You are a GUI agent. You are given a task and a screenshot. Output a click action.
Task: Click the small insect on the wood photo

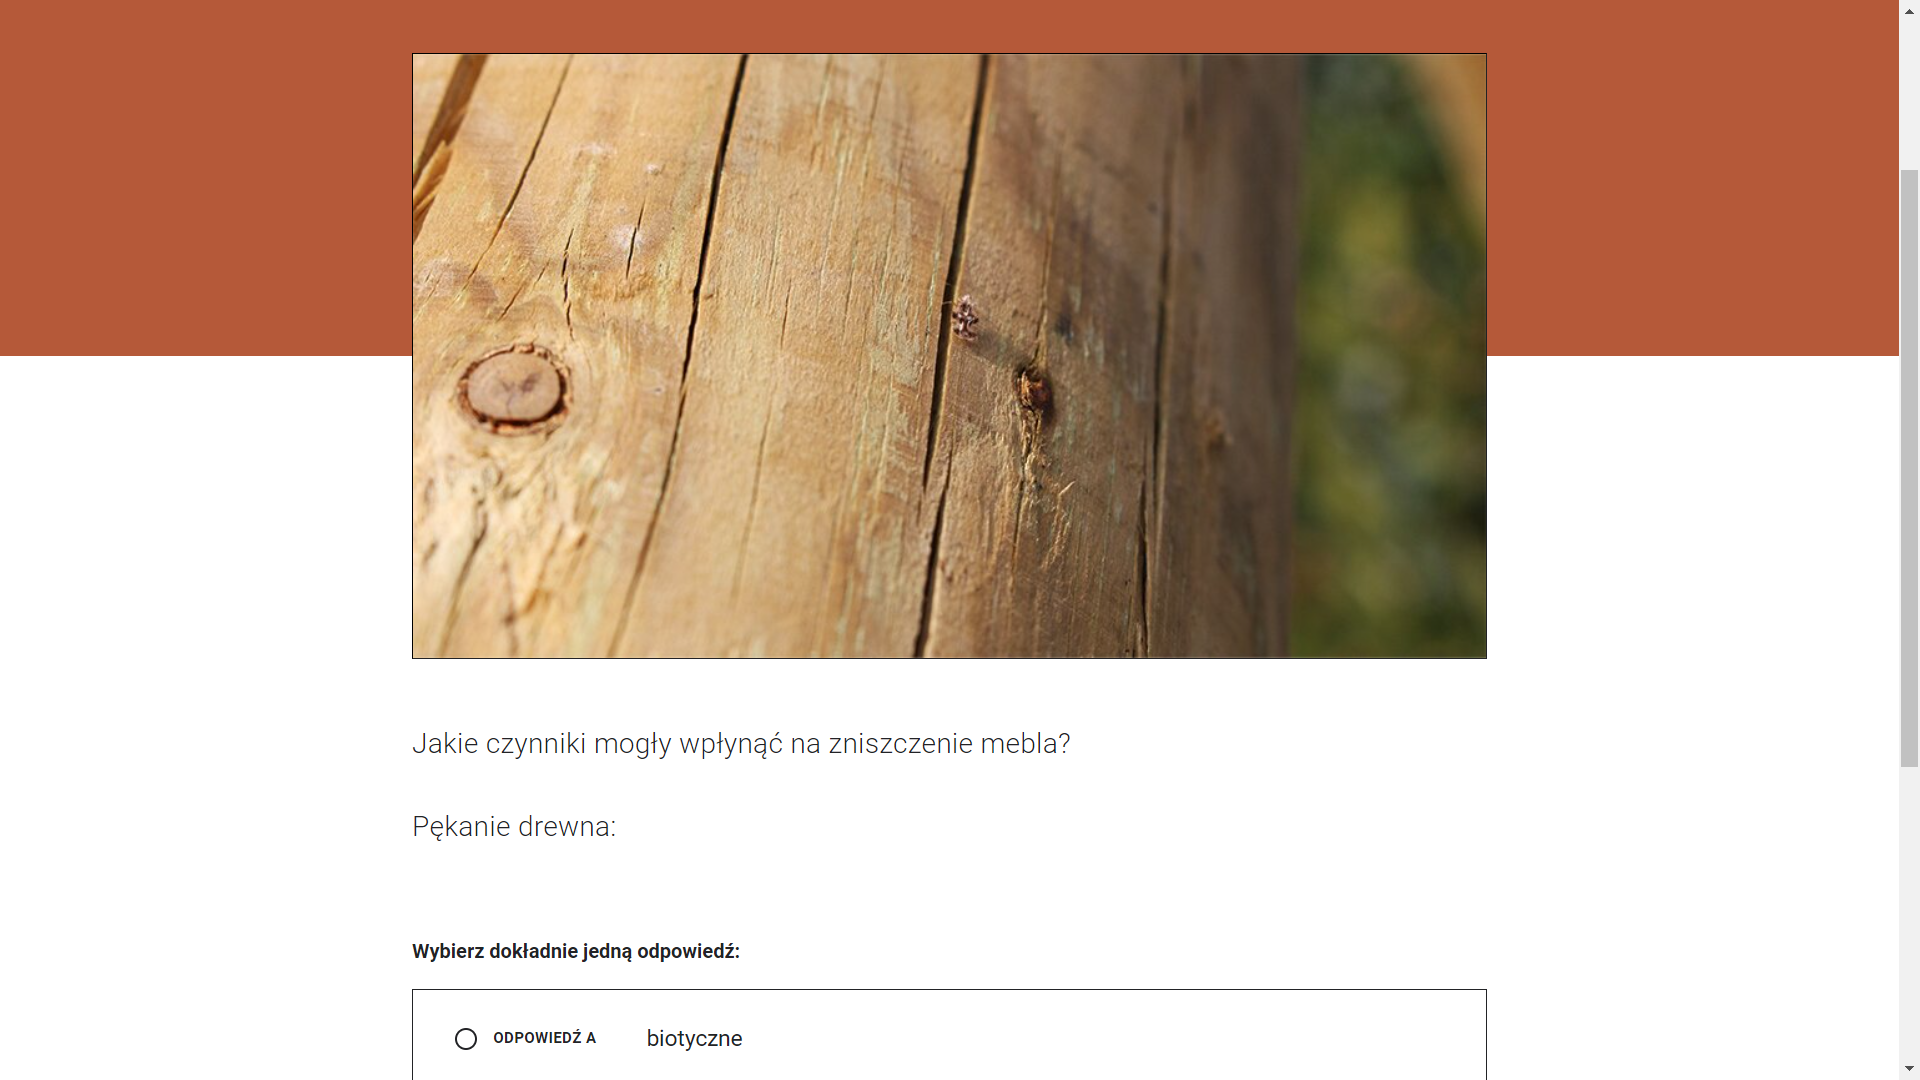[965, 317]
